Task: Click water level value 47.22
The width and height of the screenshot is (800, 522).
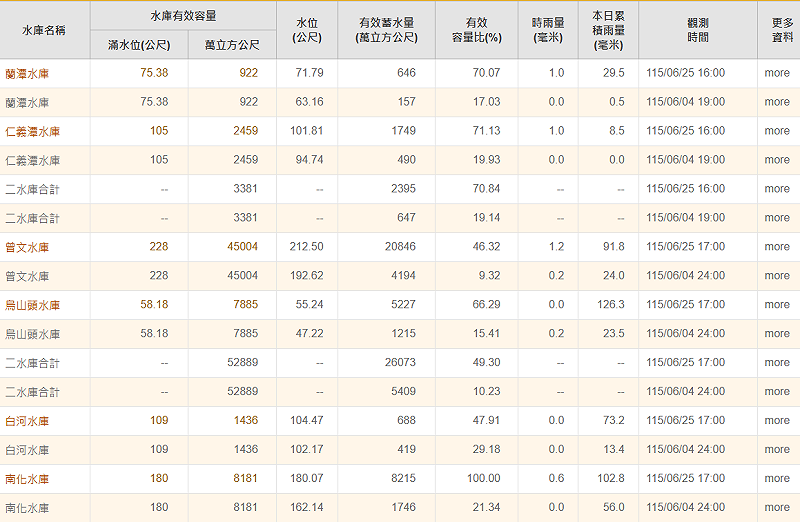Action: point(309,334)
